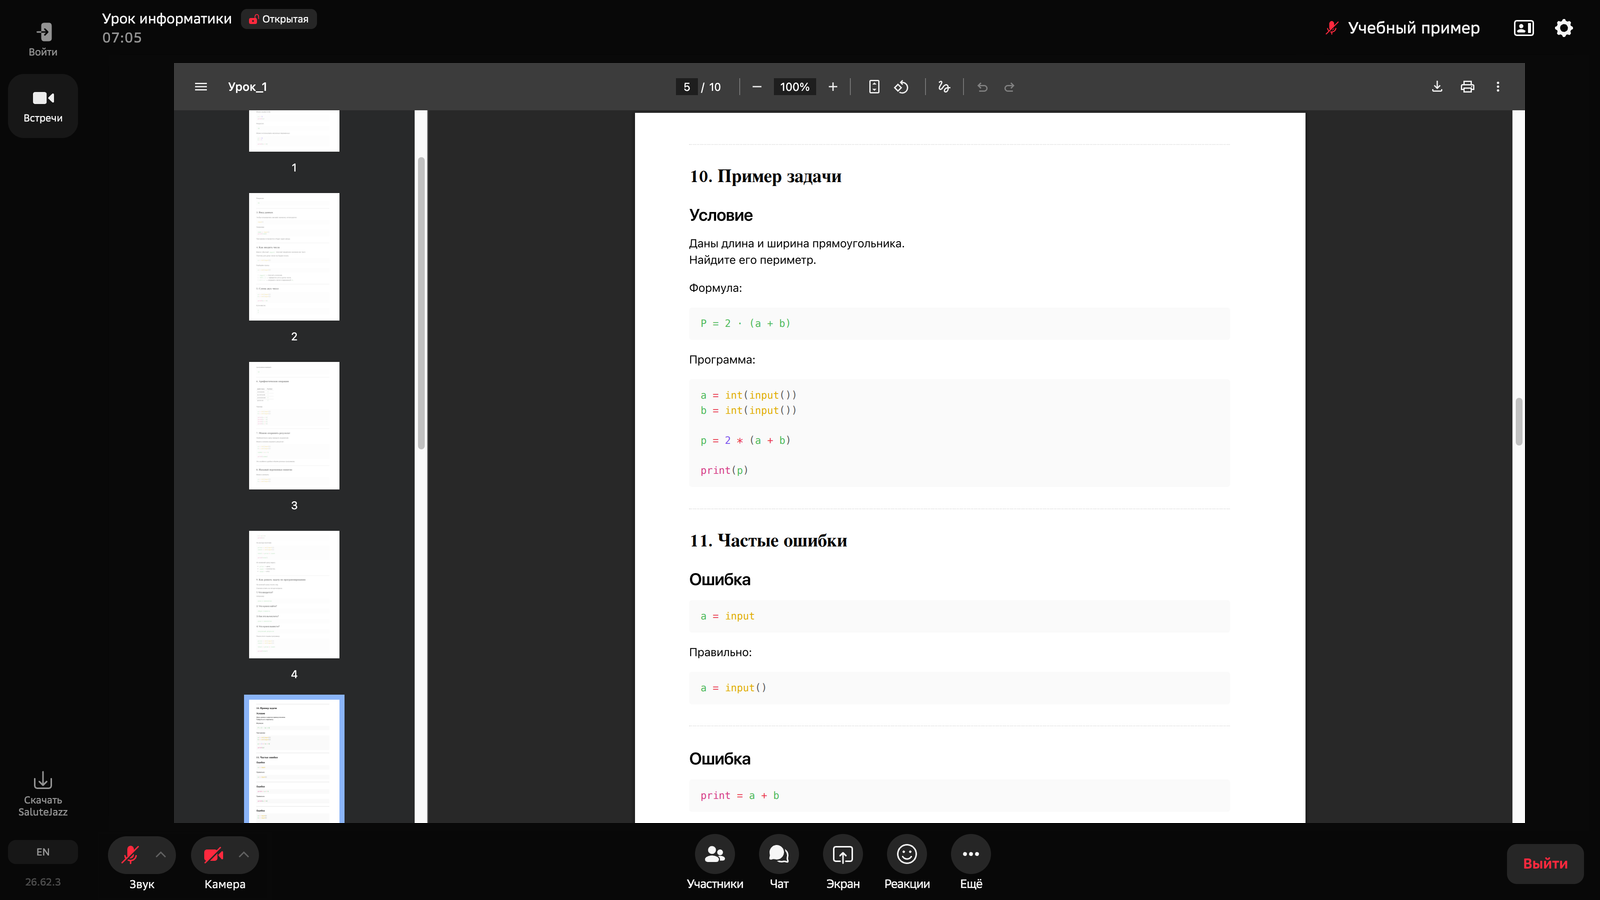This screenshot has width=1600, height=900.
Task: Select page 2 thumbnail
Action: (x=294, y=257)
